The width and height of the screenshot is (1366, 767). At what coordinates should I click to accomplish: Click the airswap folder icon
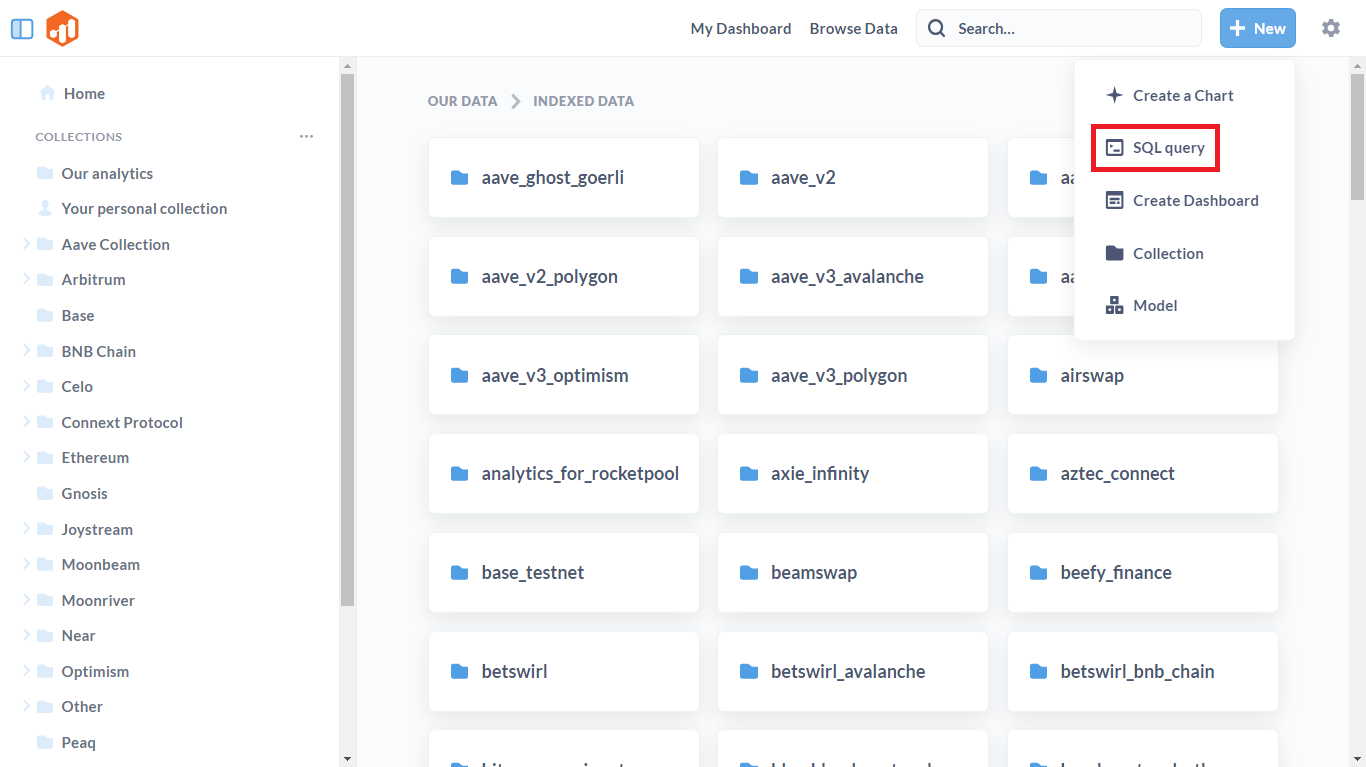pyautogui.click(x=1039, y=376)
